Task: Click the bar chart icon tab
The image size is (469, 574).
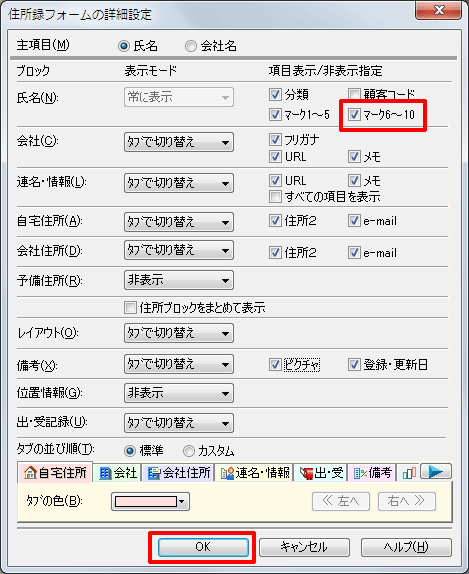Action: click(409, 473)
